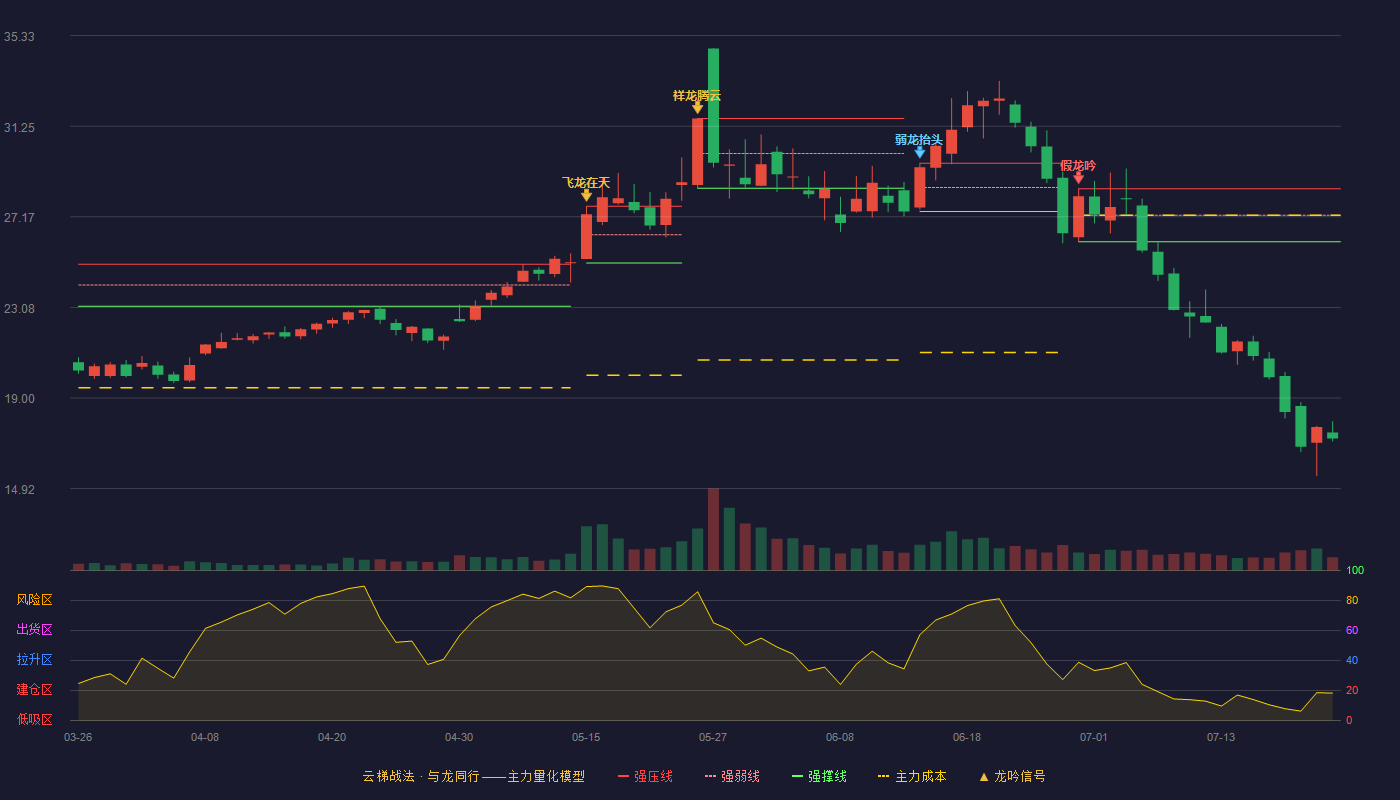
Task: Click the red 假龙吟 signal arrow marker
Action: (1078, 178)
